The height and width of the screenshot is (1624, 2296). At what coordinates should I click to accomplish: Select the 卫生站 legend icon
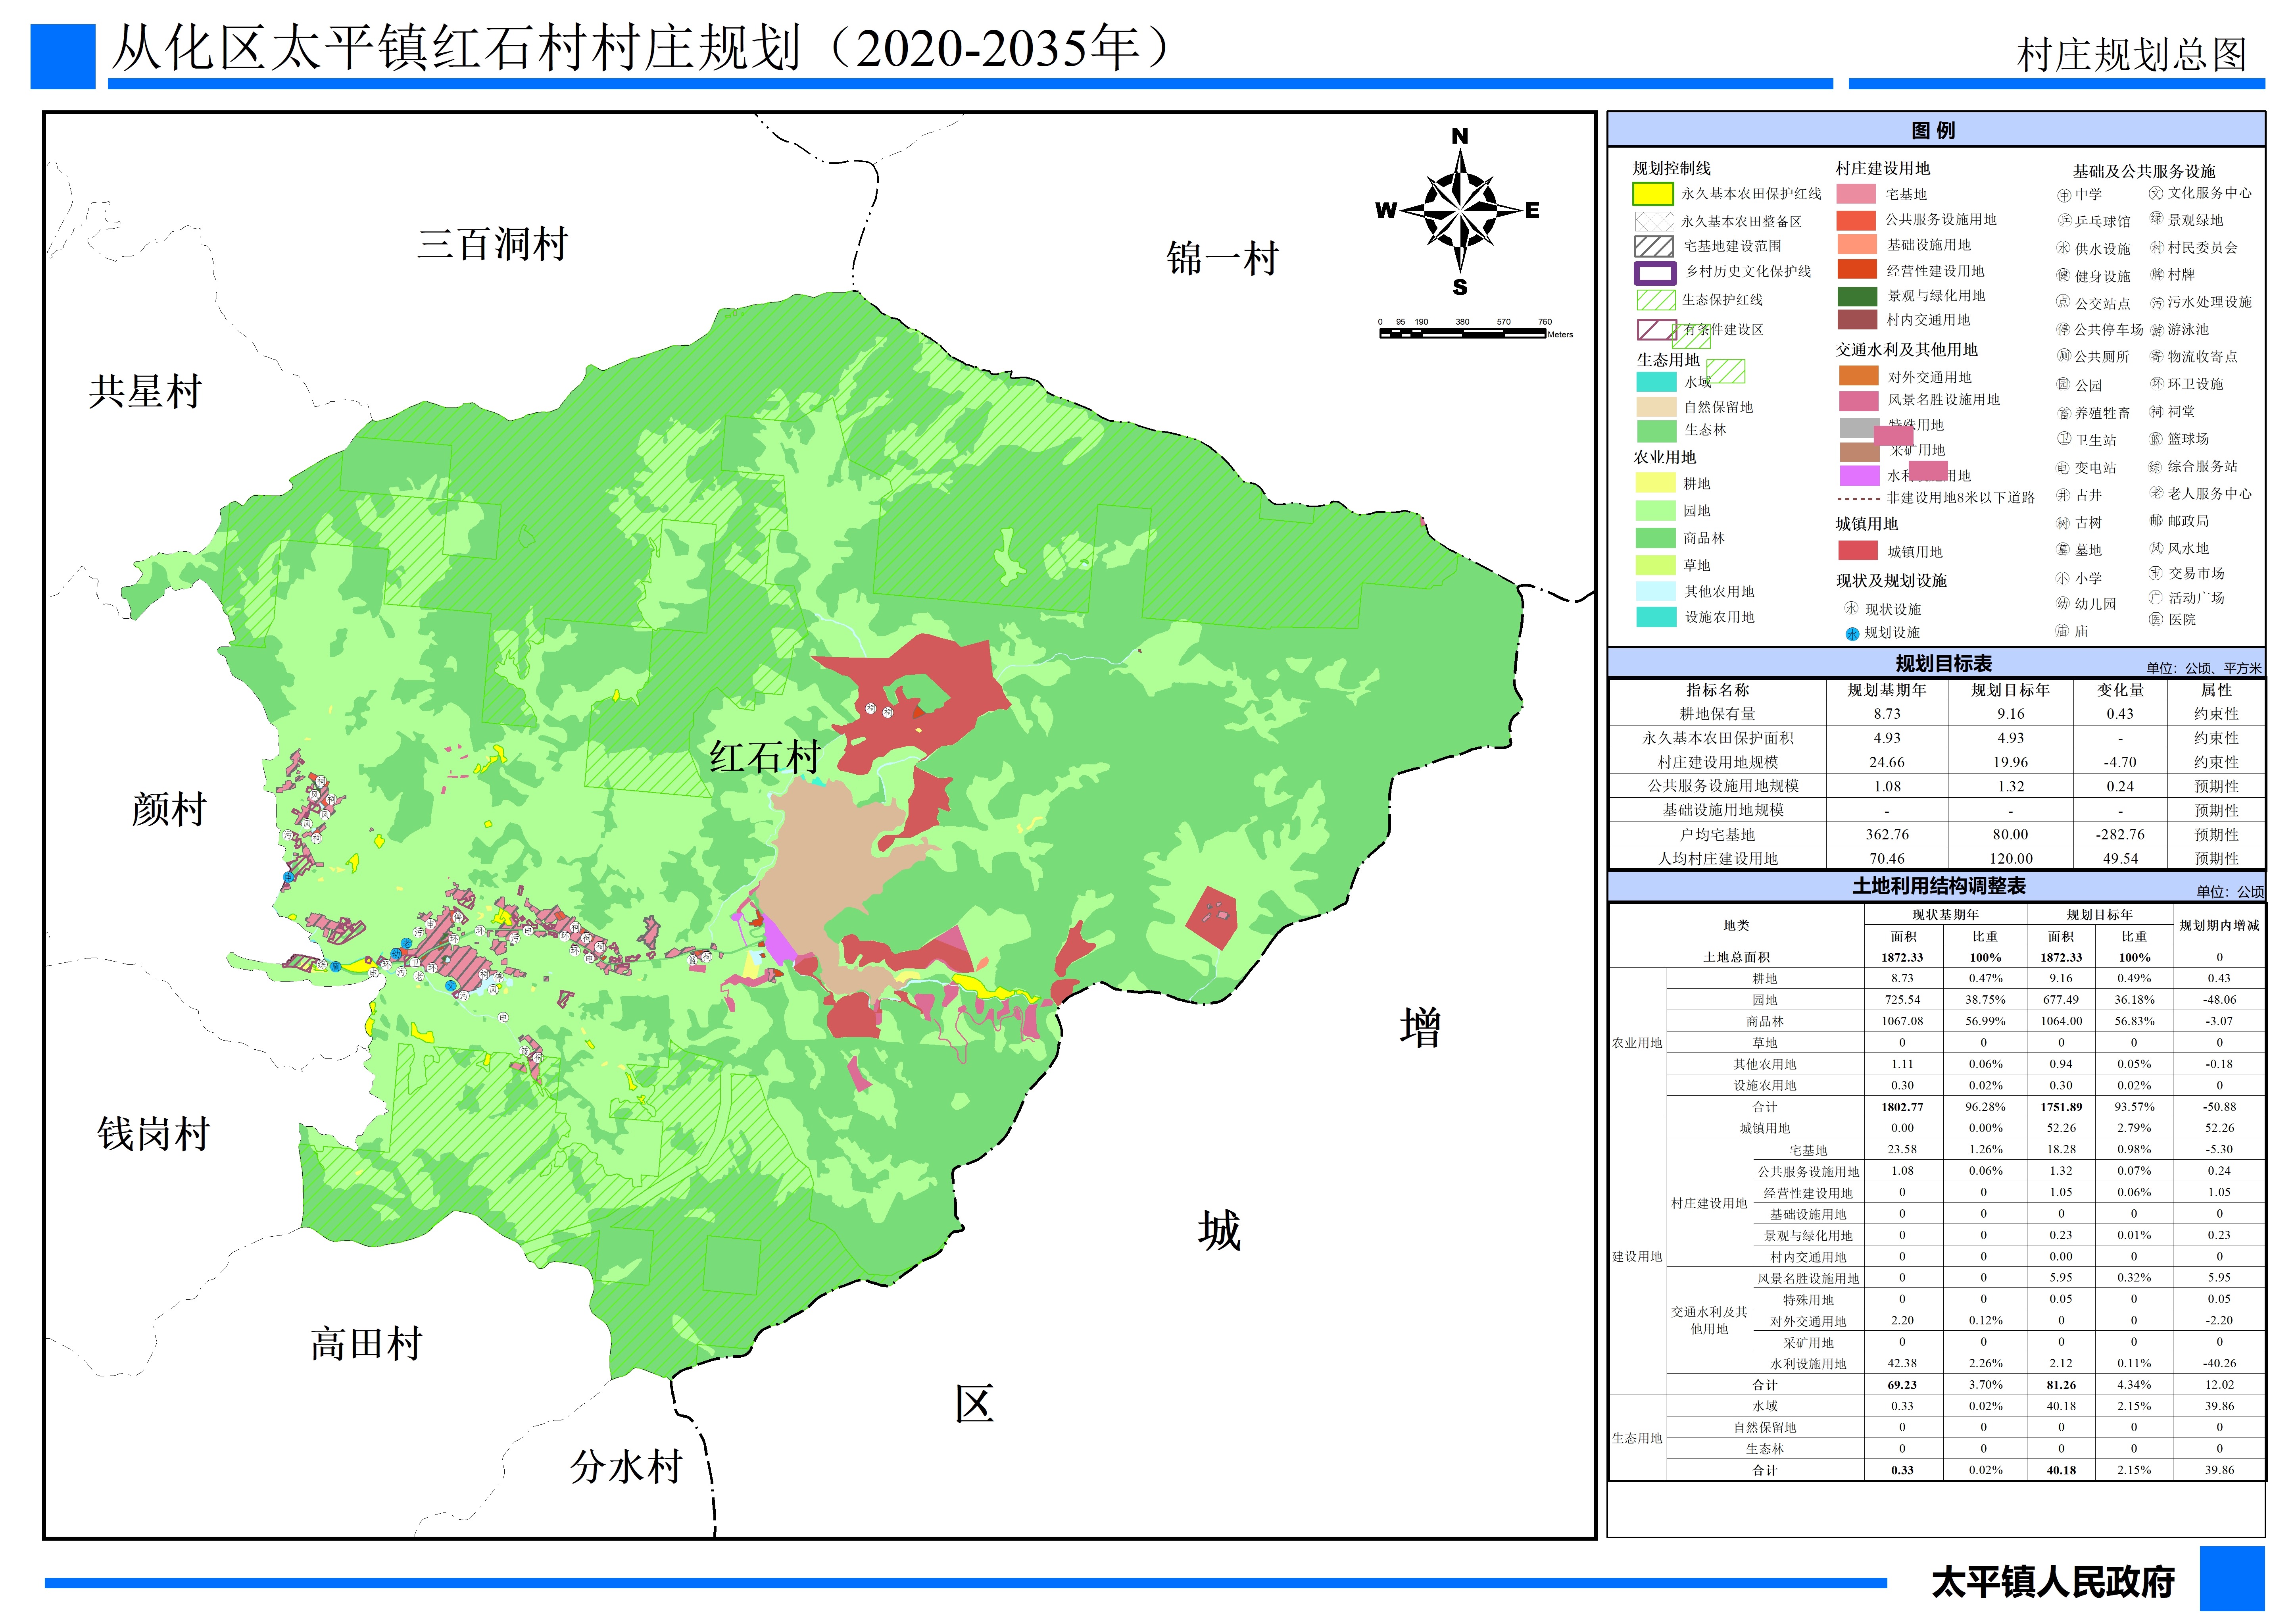point(2064,439)
